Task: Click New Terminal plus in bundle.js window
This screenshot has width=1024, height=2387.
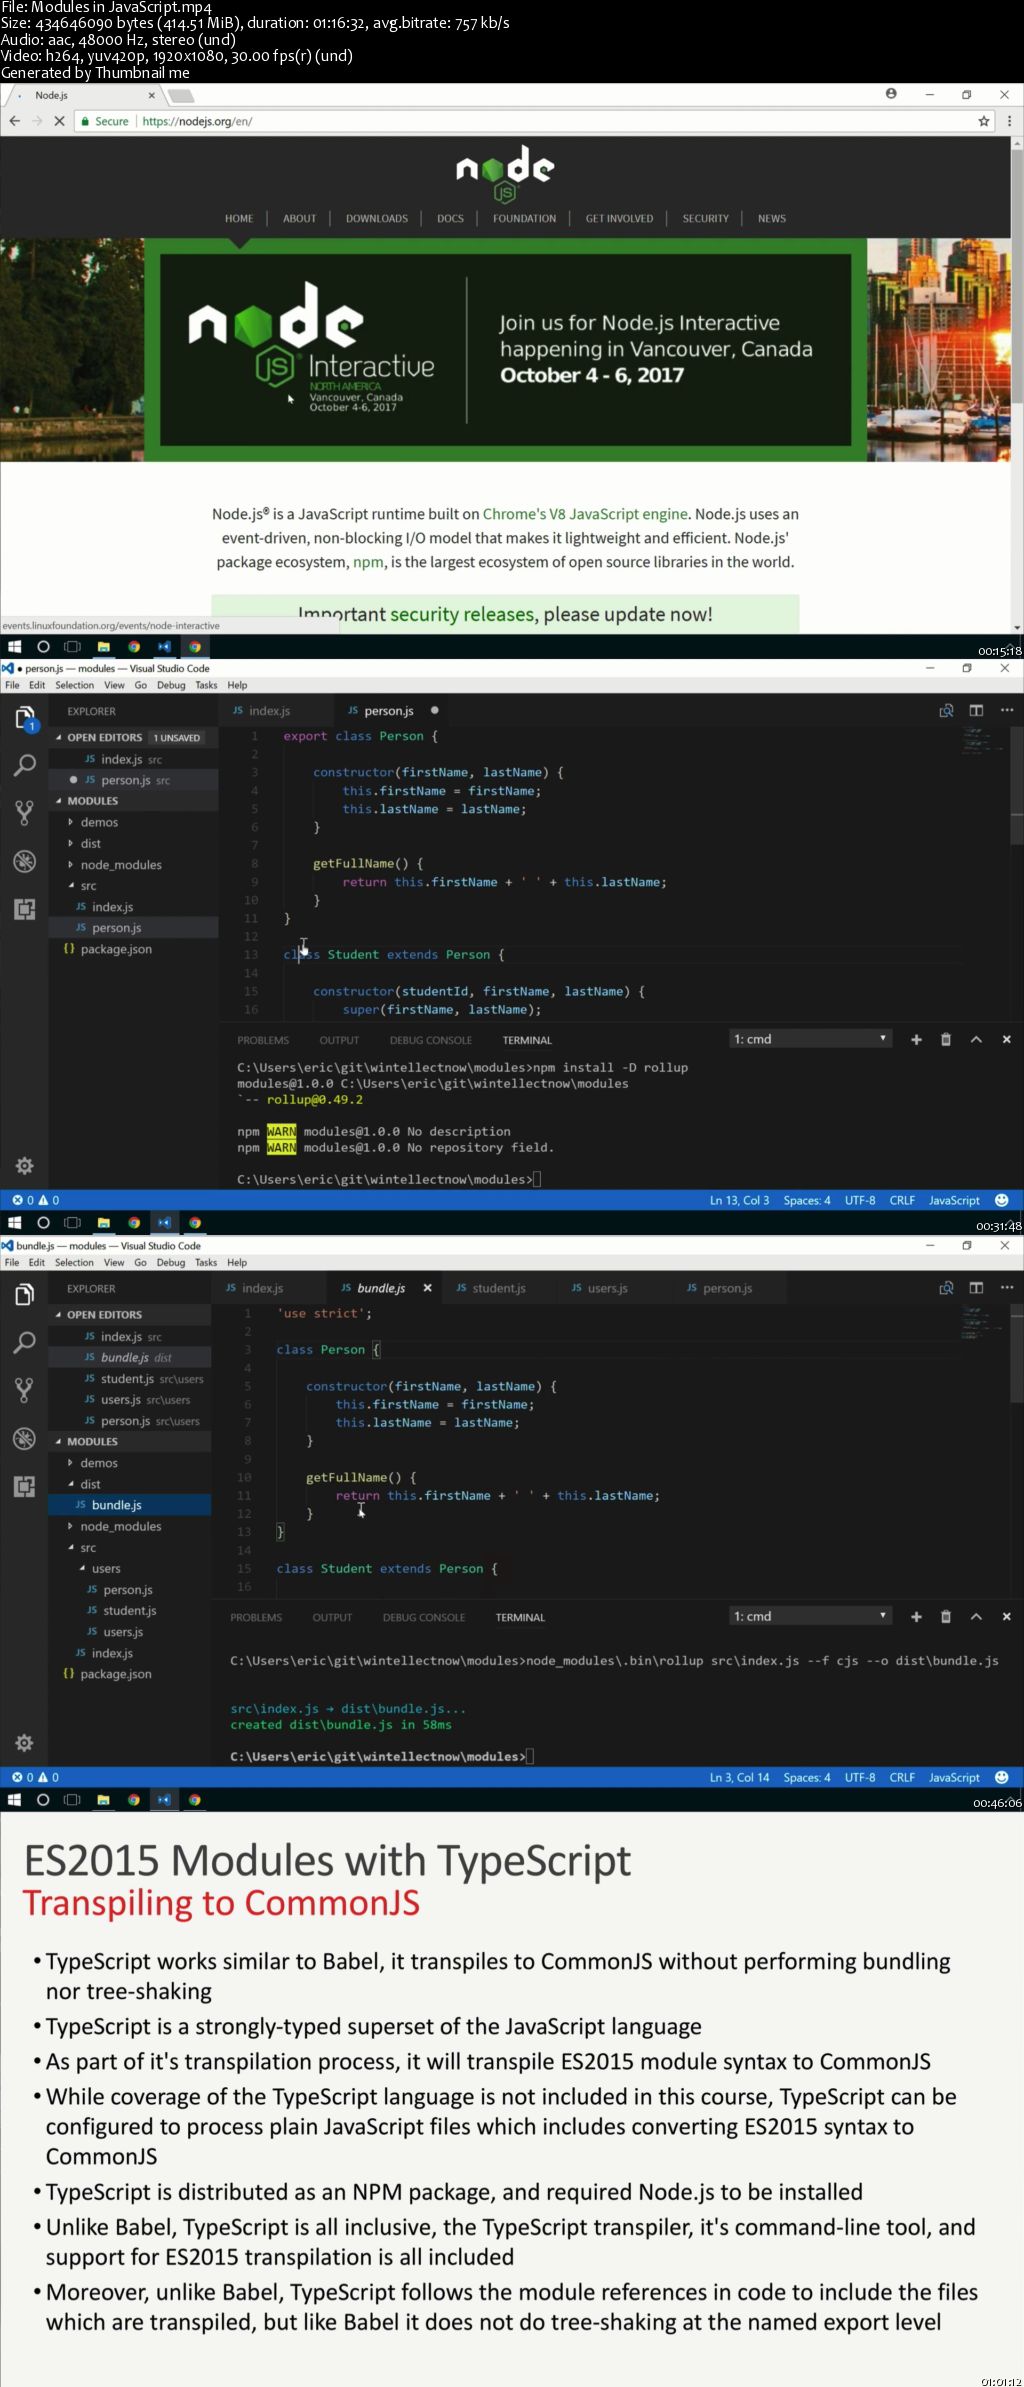Action: [916, 1617]
